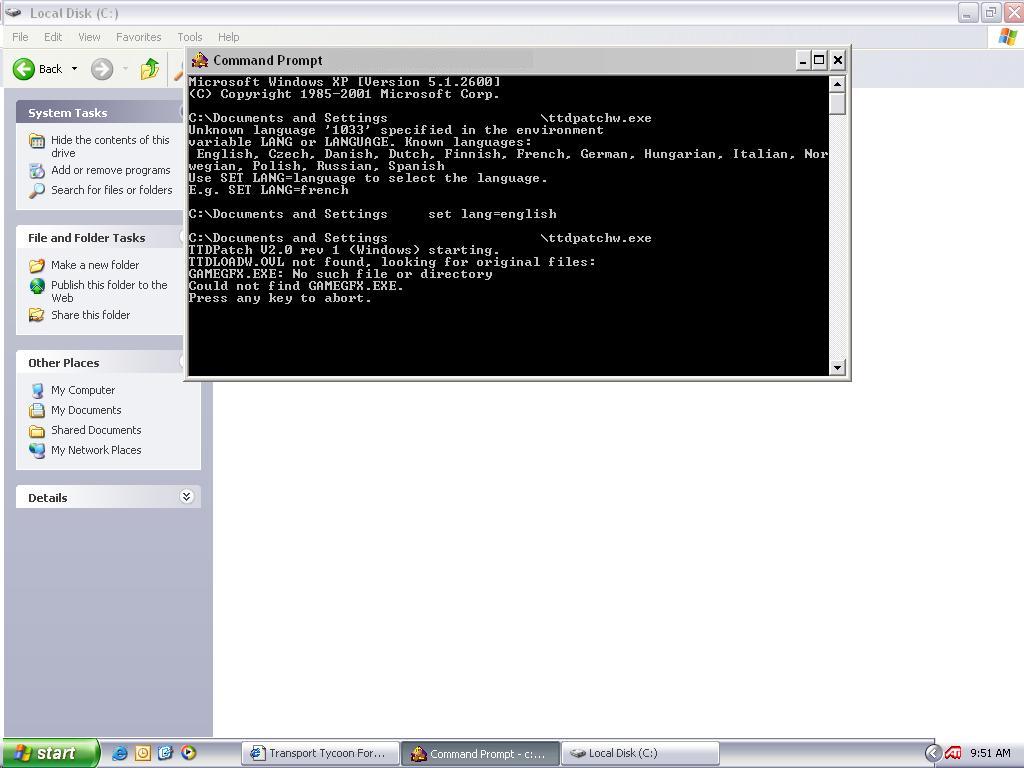Select Publish this folder to the Web

pyautogui.click(x=109, y=291)
